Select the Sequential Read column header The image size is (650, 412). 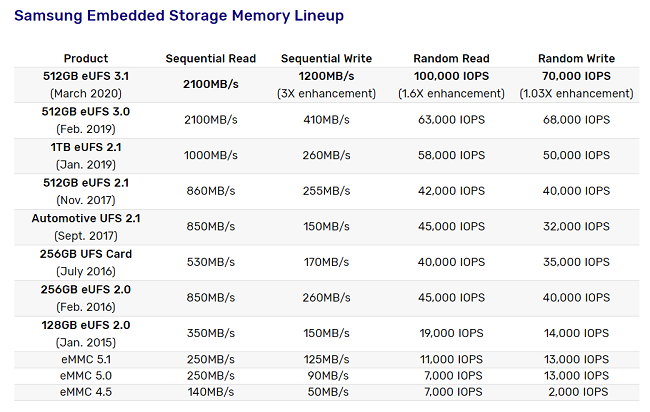pyautogui.click(x=211, y=58)
